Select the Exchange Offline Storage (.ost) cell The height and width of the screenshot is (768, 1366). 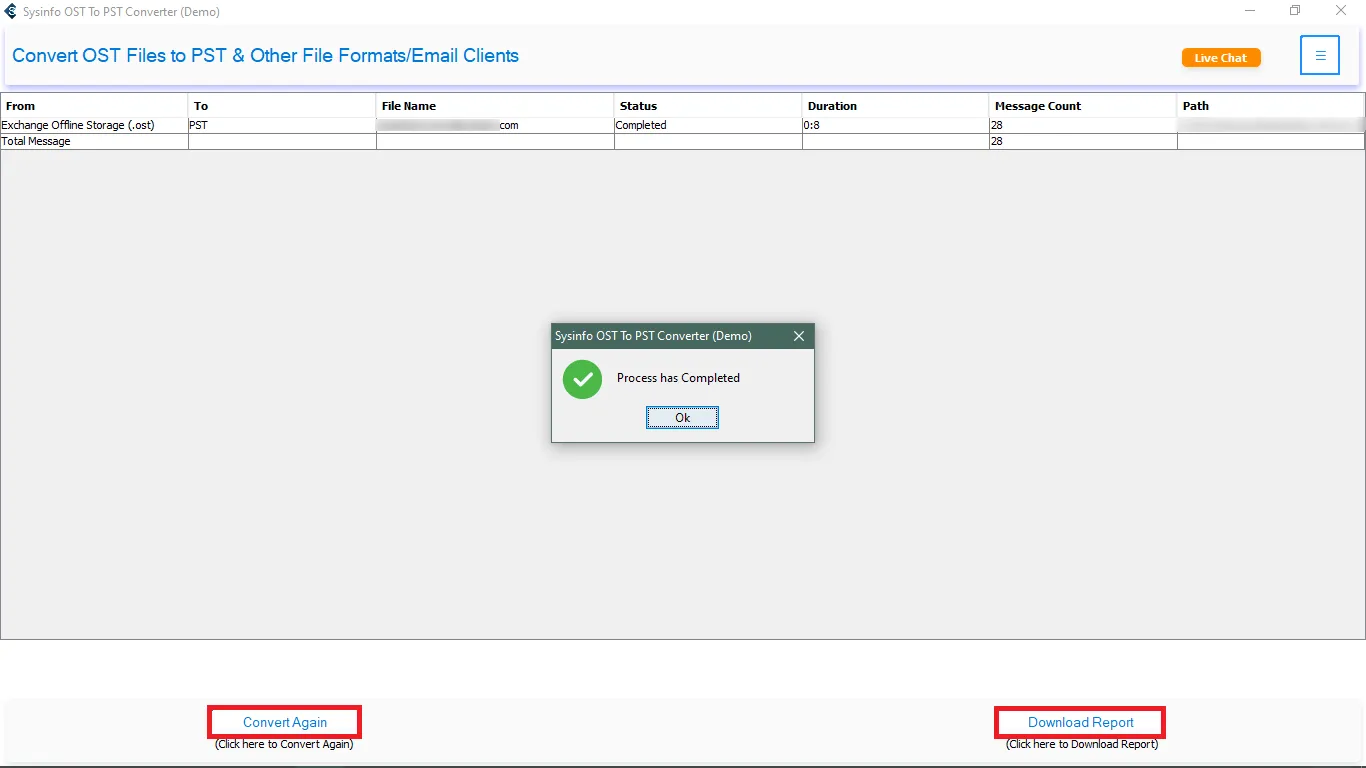point(94,126)
